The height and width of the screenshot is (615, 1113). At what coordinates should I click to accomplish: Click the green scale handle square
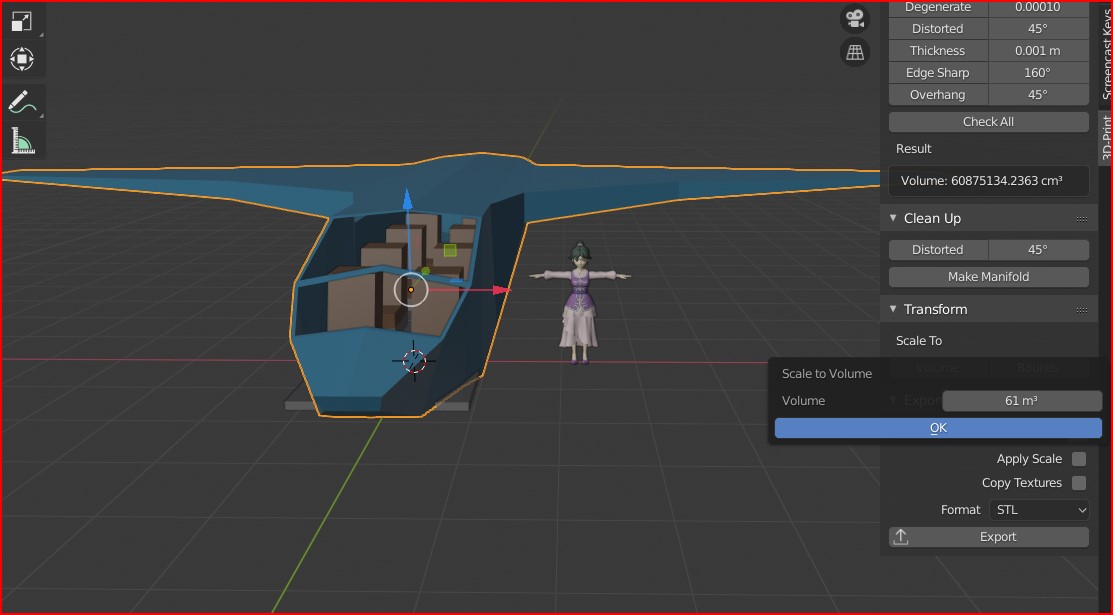pos(450,250)
